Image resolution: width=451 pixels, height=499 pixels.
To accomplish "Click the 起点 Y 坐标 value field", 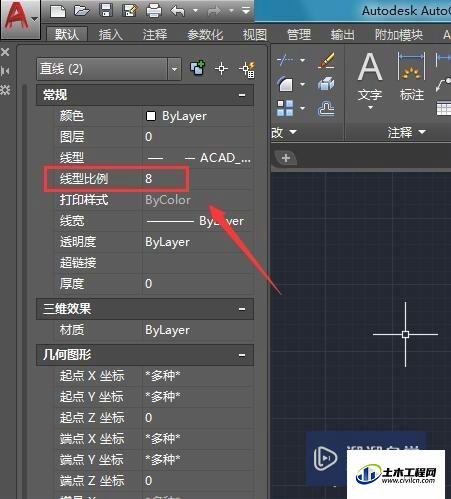I will (x=198, y=397).
